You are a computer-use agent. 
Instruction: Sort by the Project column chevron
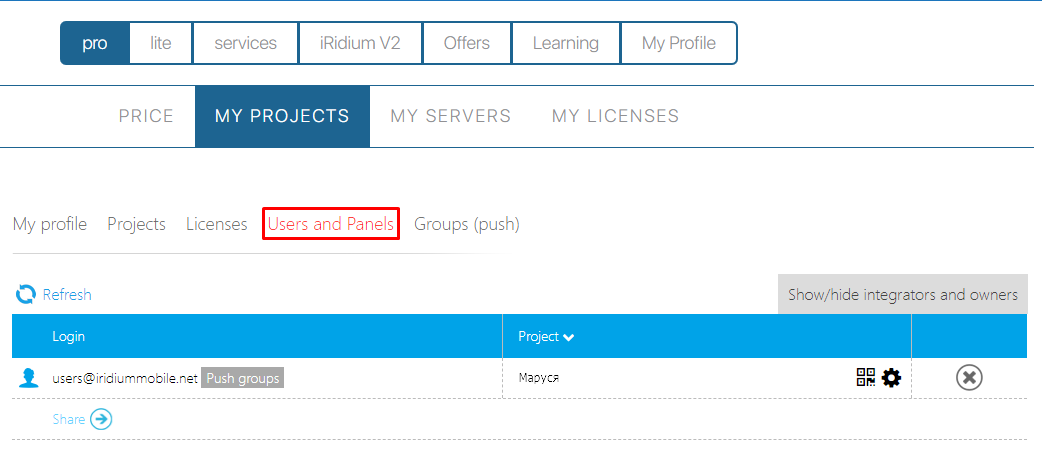point(569,337)
